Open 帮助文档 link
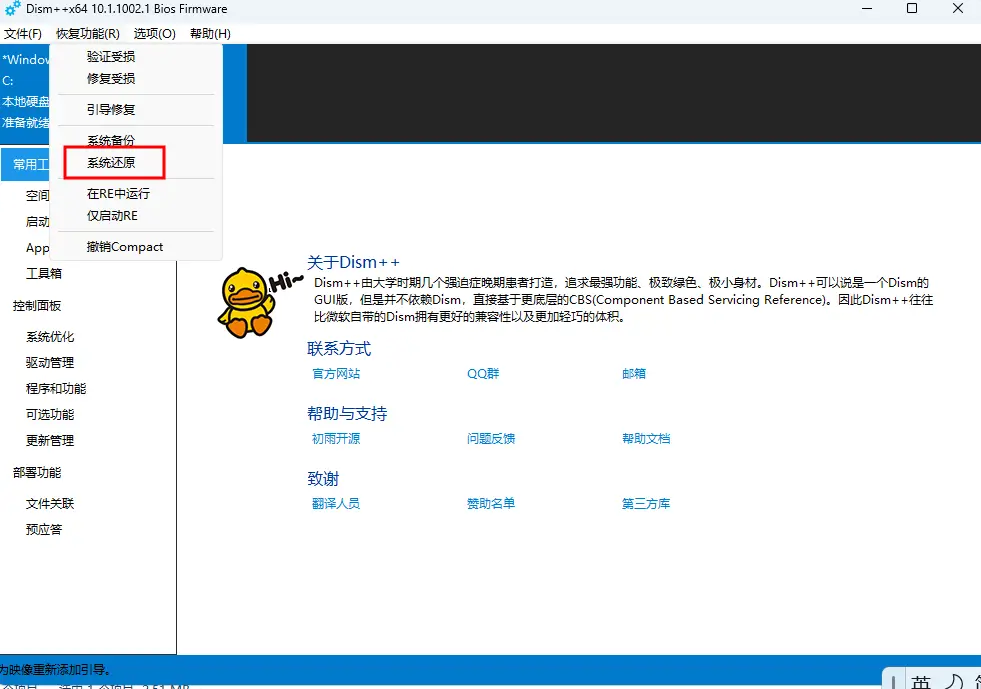This screenshot has height=689, width=981. 646,439
